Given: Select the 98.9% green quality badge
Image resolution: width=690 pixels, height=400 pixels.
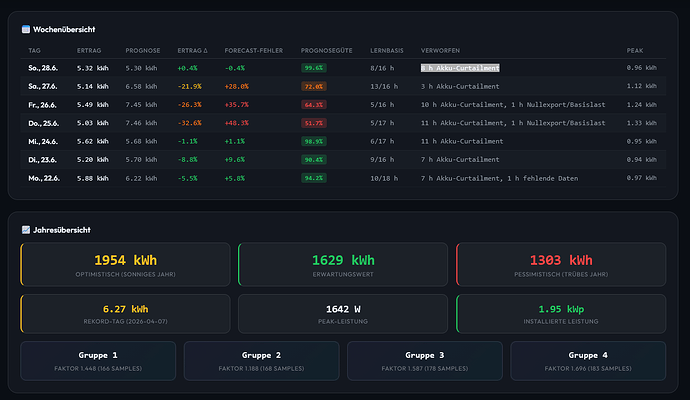Looking at the screenshot, I should click(x=314, y=141).
